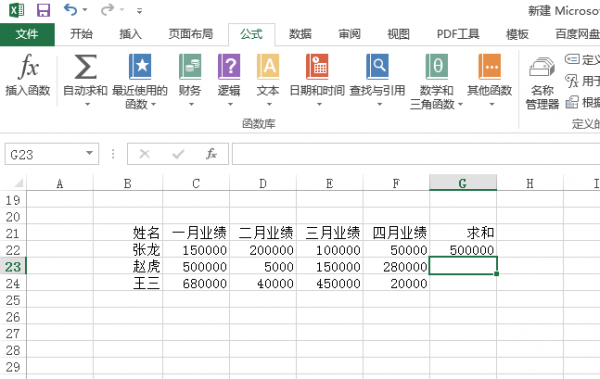Expand the Logical (逻辑) dropdown arrow

coord(230,104)
